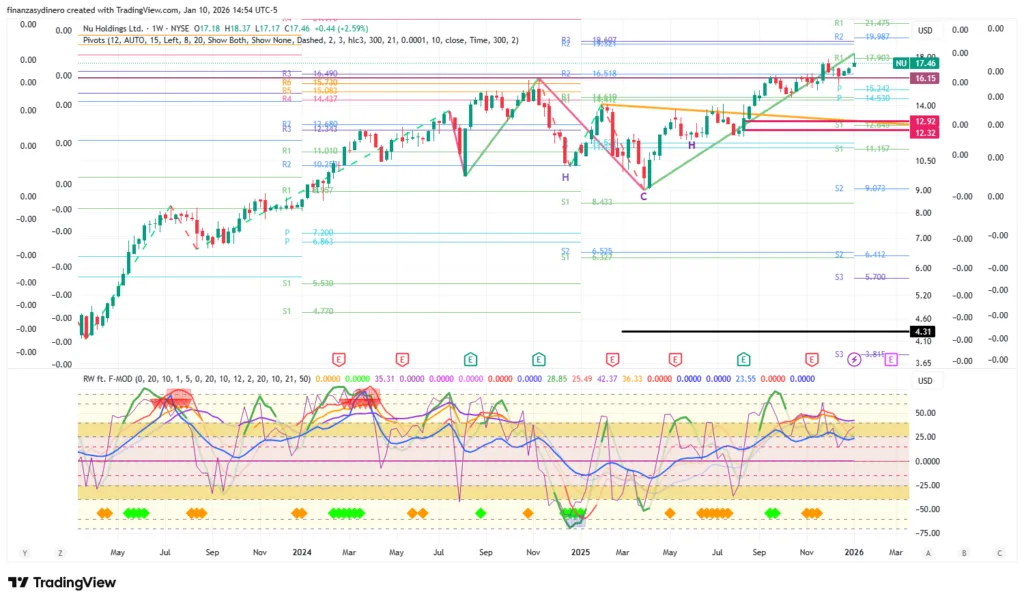The height and width of the screenshot is (603, 1024).
Task: Open the USD selector on the indicator pane
Action: coord(925,380)
